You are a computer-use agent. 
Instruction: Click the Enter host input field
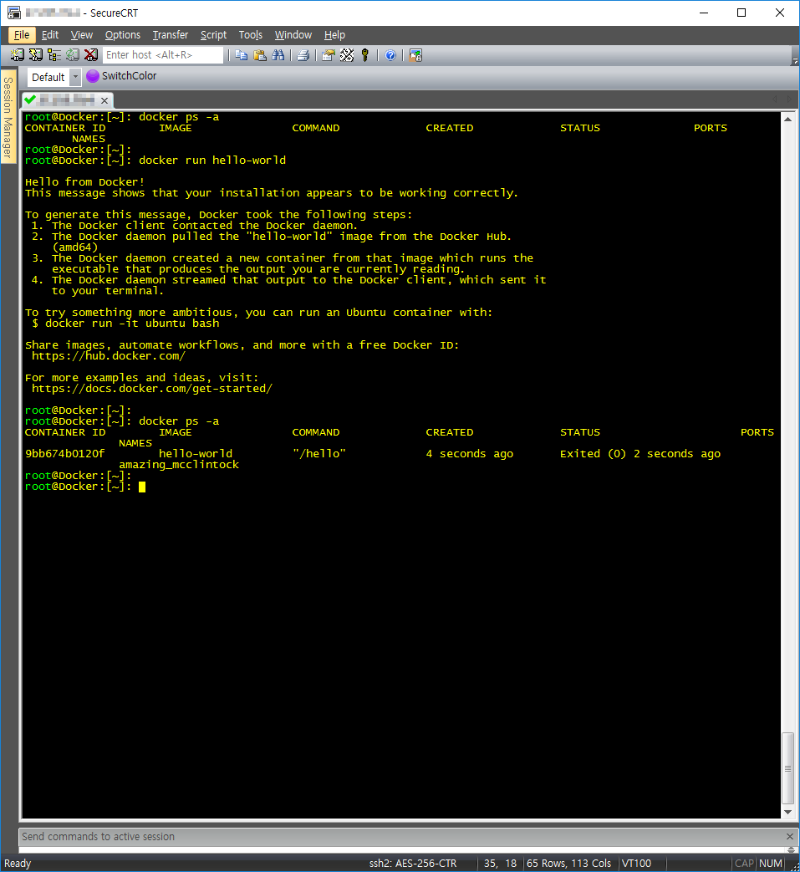(162, 55)
